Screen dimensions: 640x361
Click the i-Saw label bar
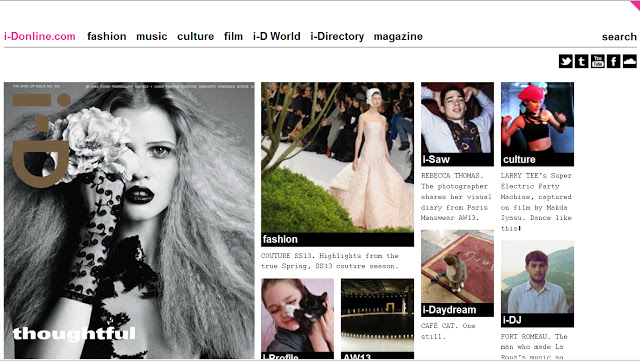coord(457,160)
